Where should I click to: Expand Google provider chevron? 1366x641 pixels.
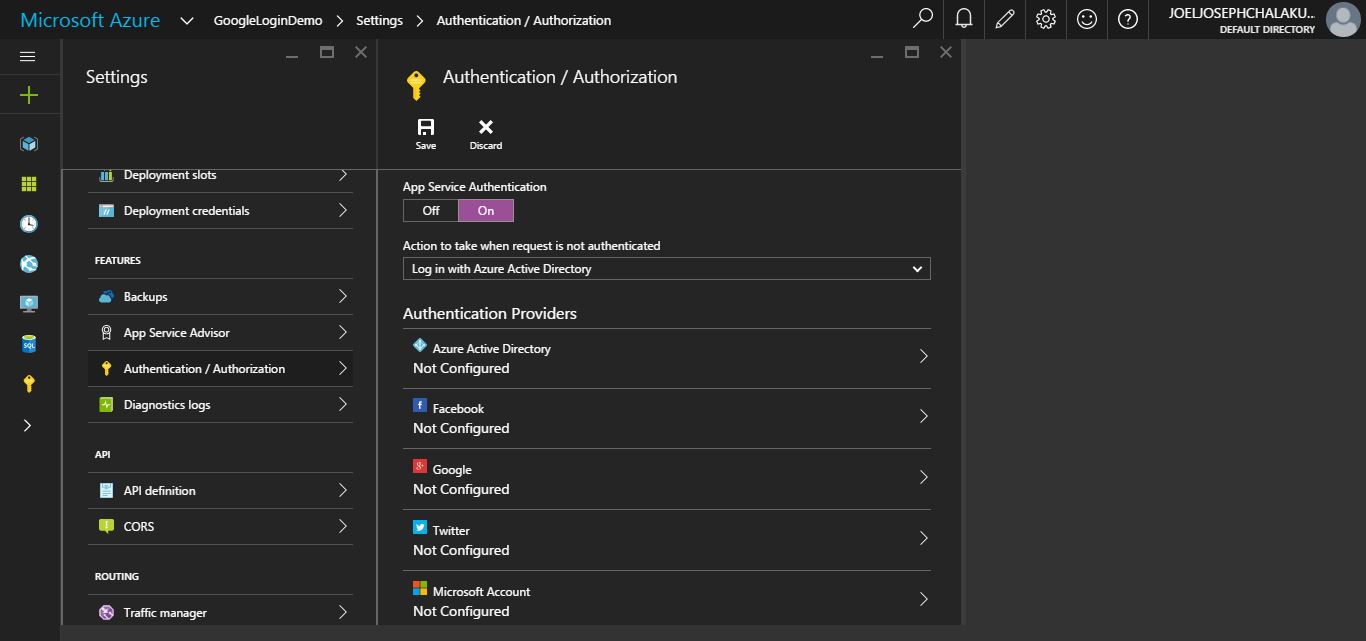coord(923,477)
